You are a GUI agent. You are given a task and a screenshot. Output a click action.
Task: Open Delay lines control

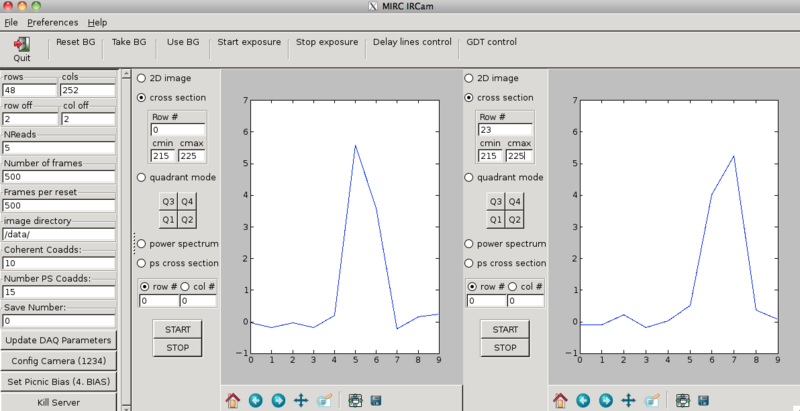[x=412, y=42]
